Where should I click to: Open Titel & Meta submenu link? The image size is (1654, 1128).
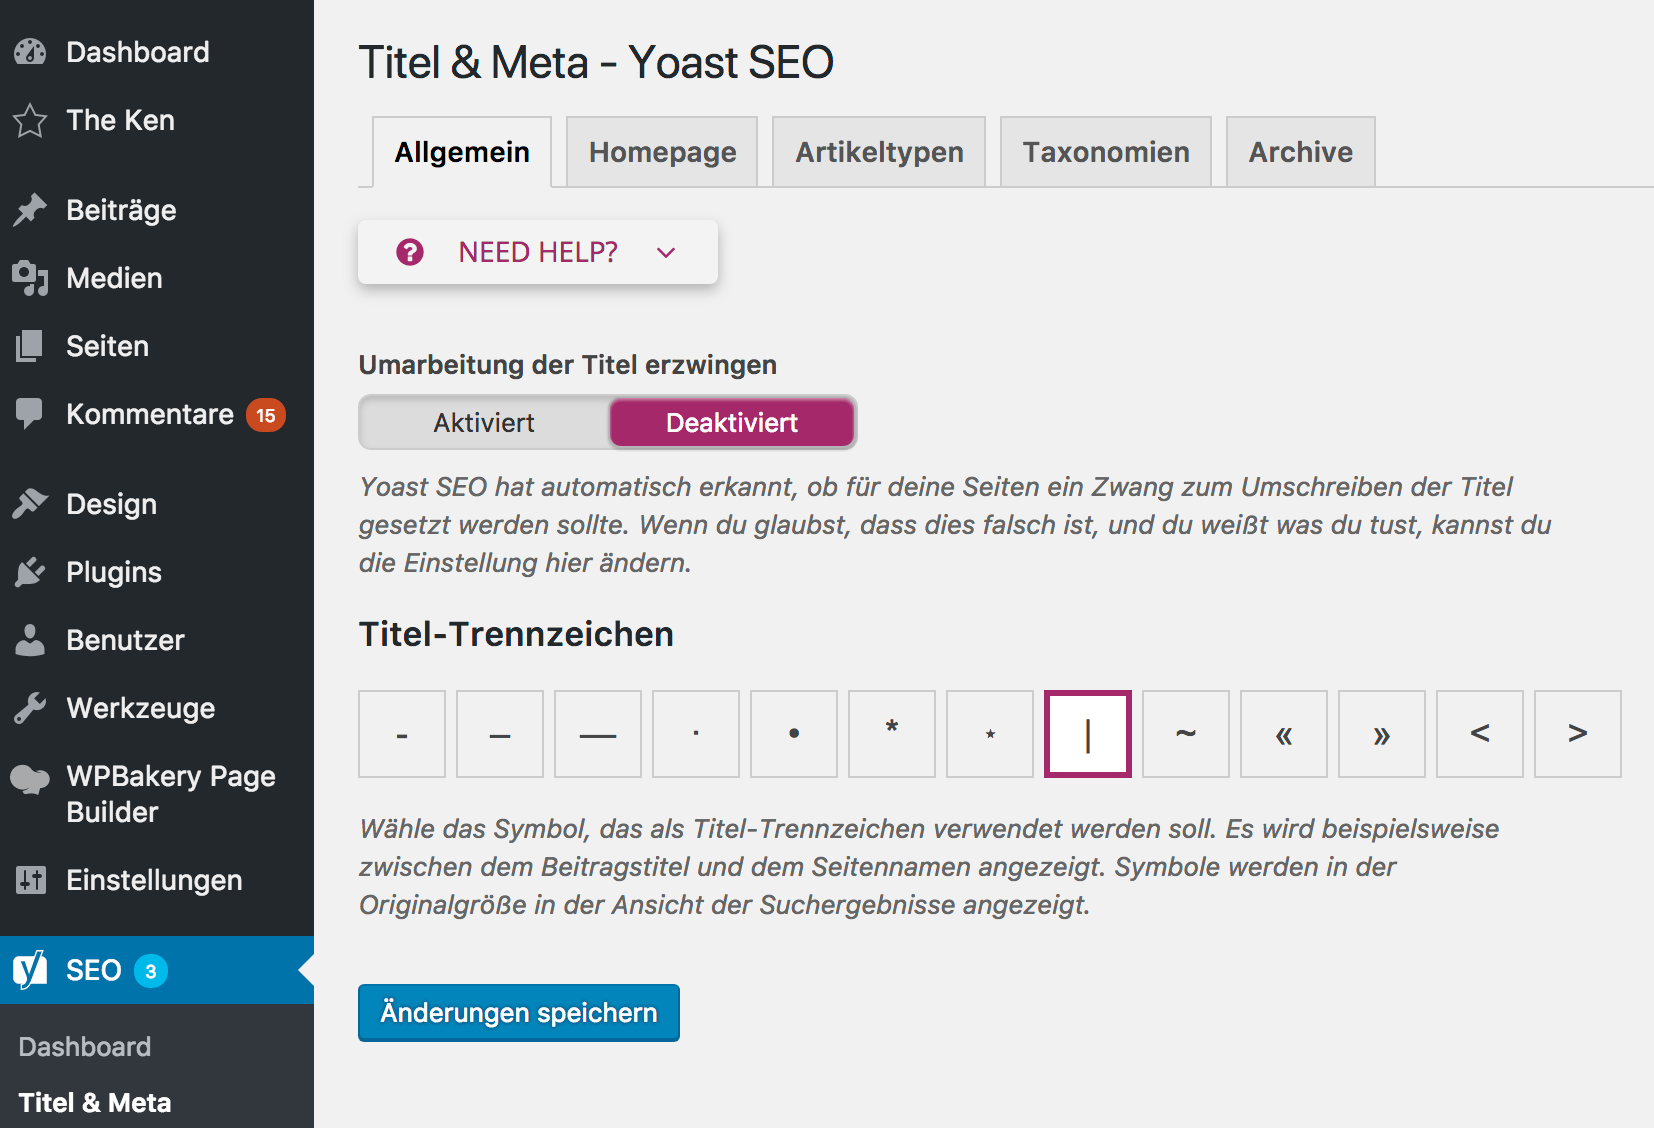95,1102
